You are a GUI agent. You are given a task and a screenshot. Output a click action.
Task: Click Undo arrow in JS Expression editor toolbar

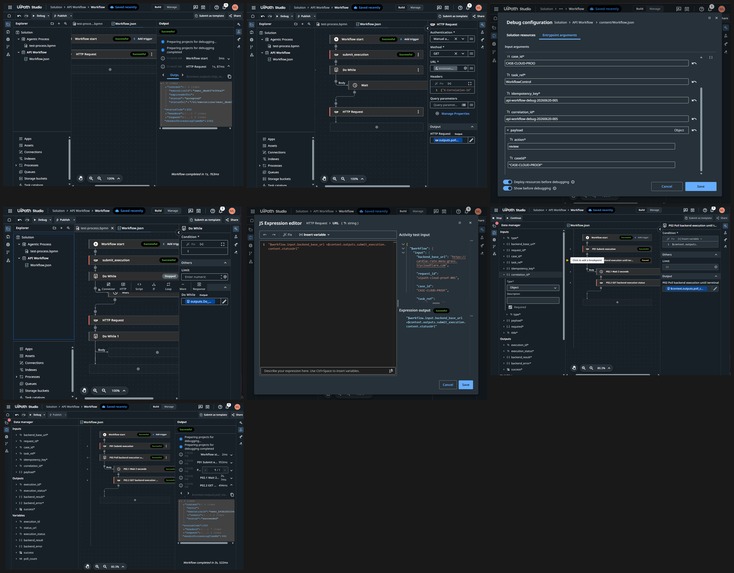tap(265, 235)
